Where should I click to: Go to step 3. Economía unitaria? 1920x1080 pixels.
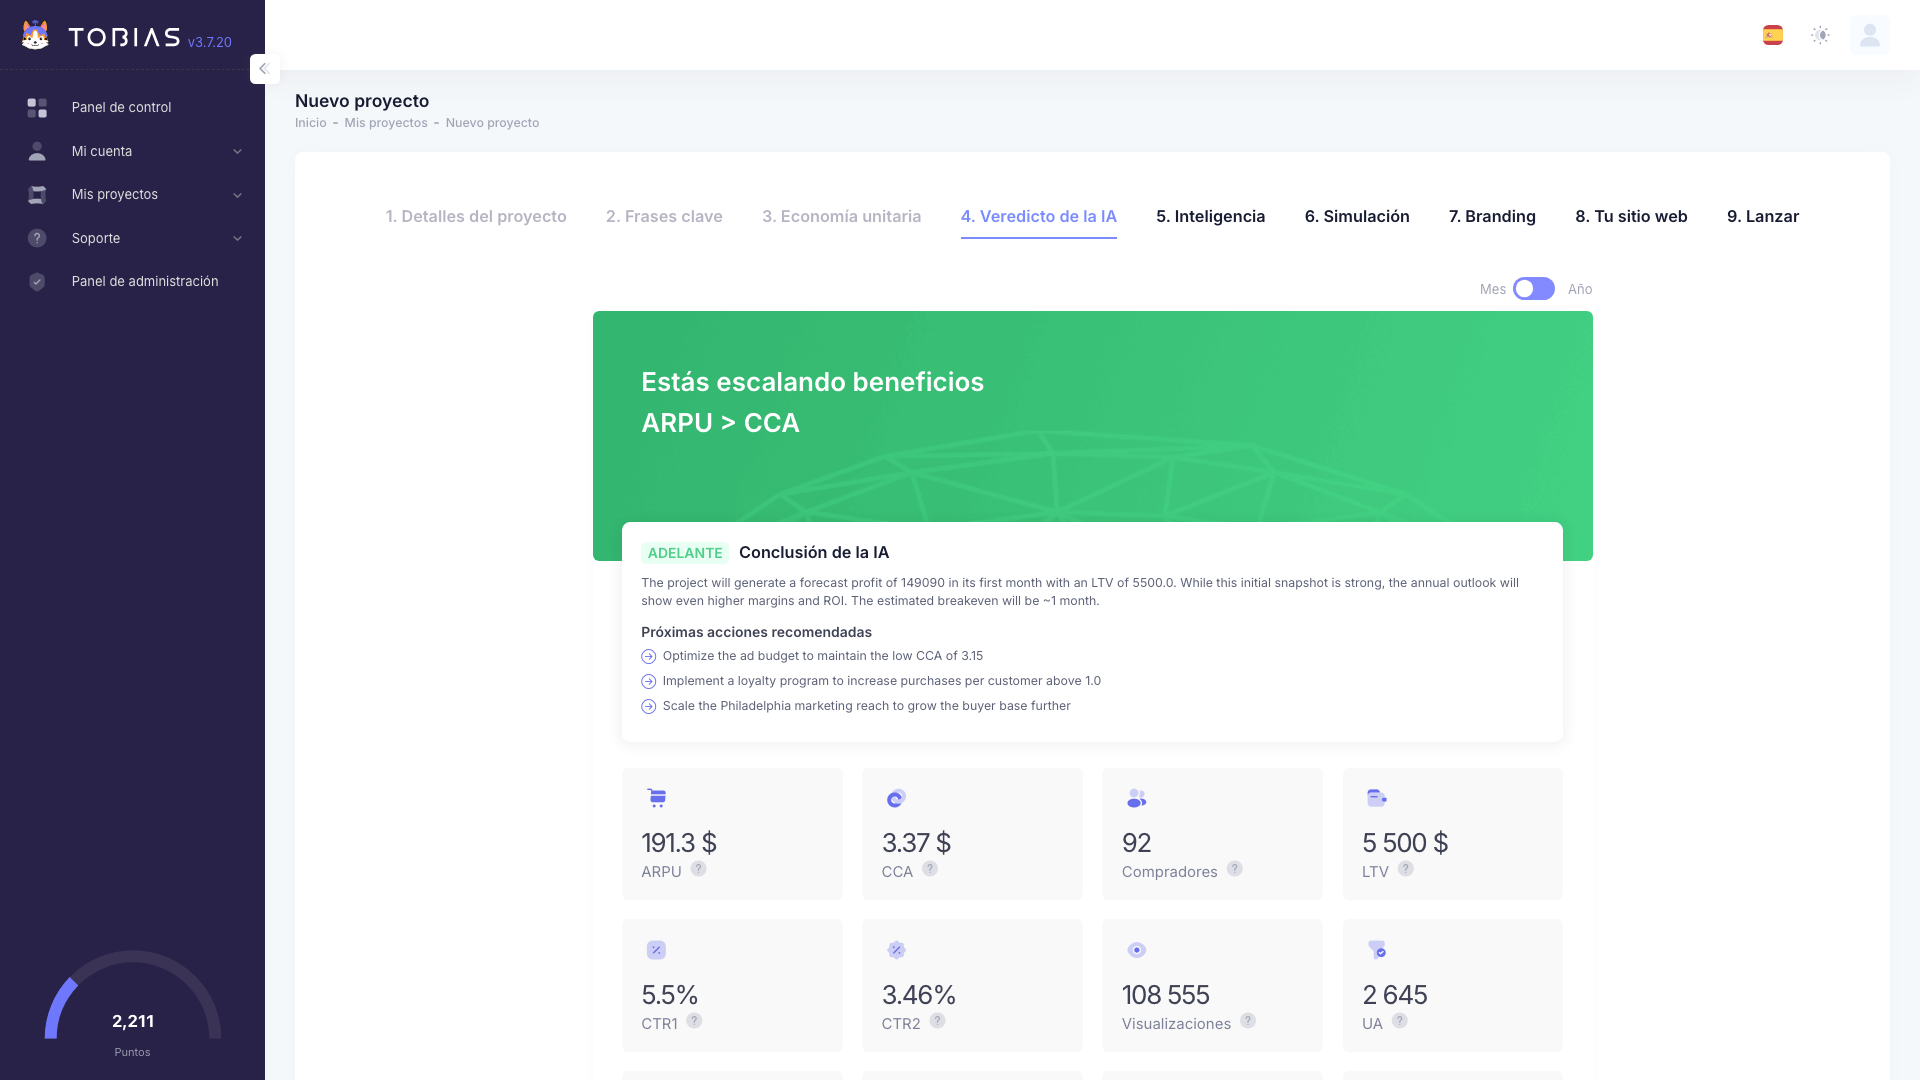tap(842, 217)
